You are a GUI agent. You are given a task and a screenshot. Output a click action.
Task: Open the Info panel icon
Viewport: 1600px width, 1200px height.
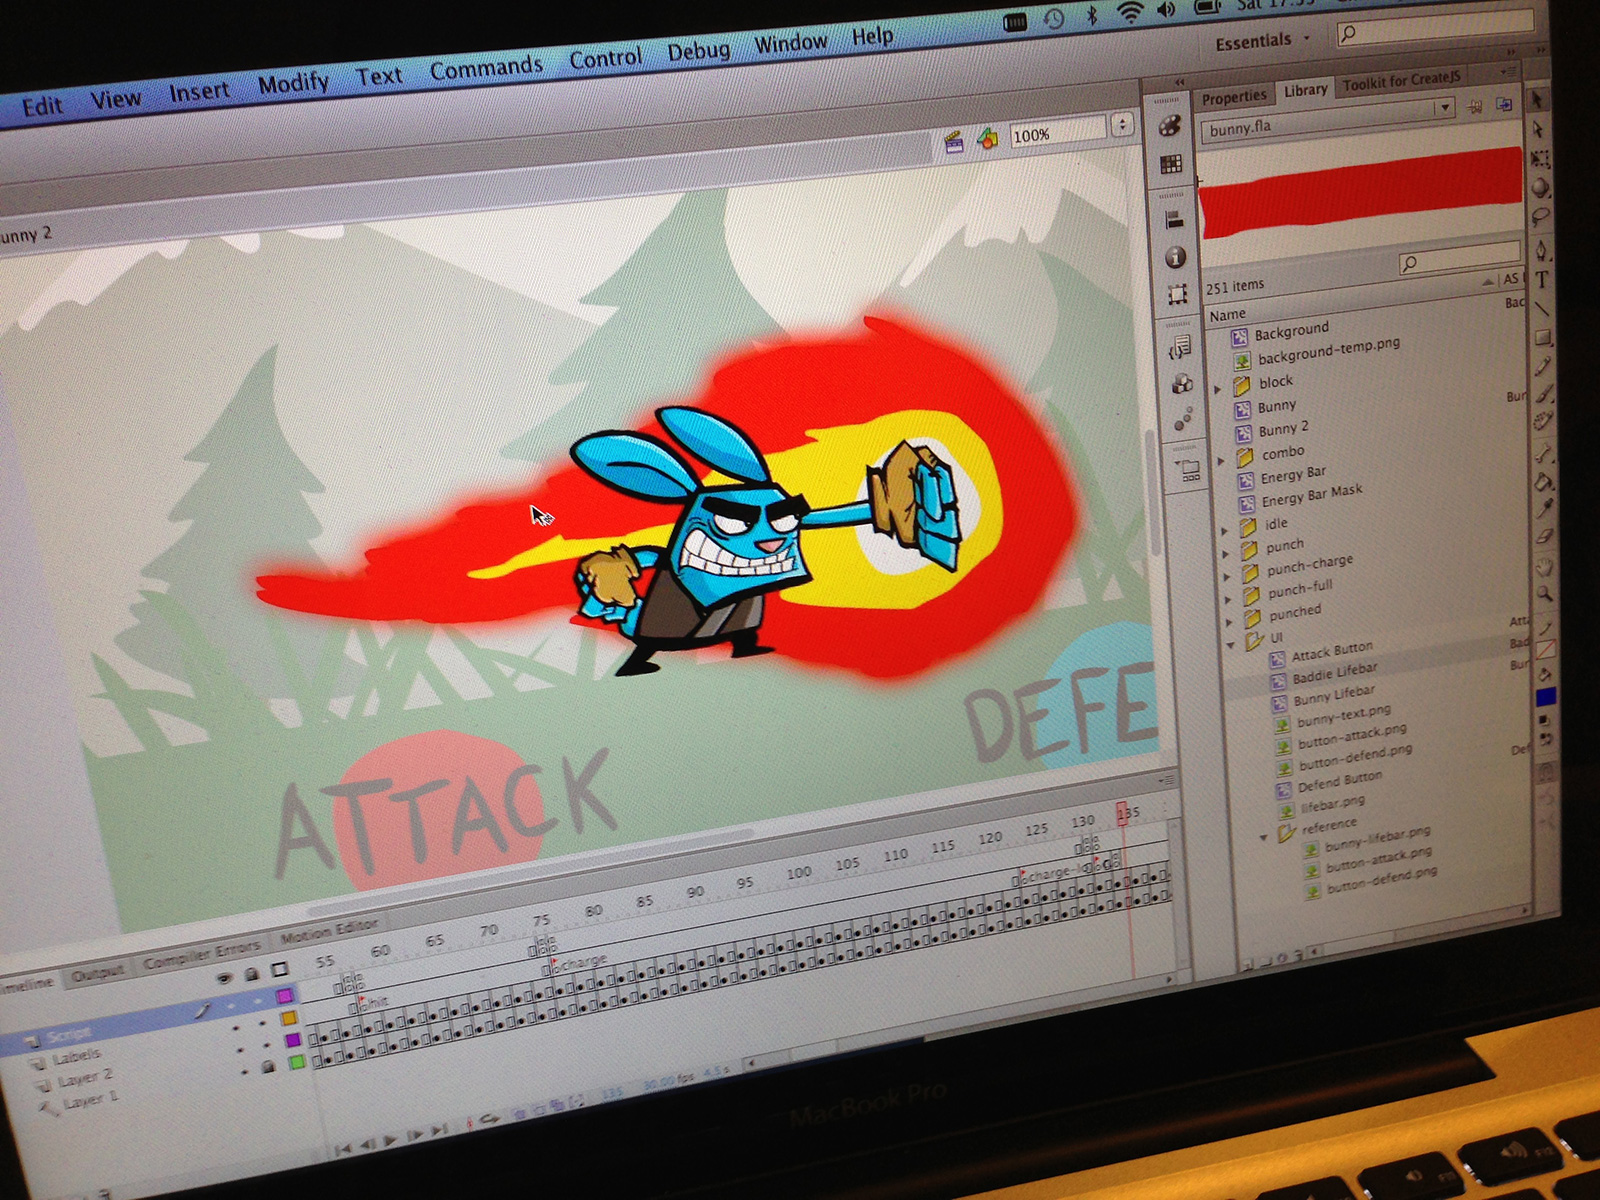pos(1175,257)
